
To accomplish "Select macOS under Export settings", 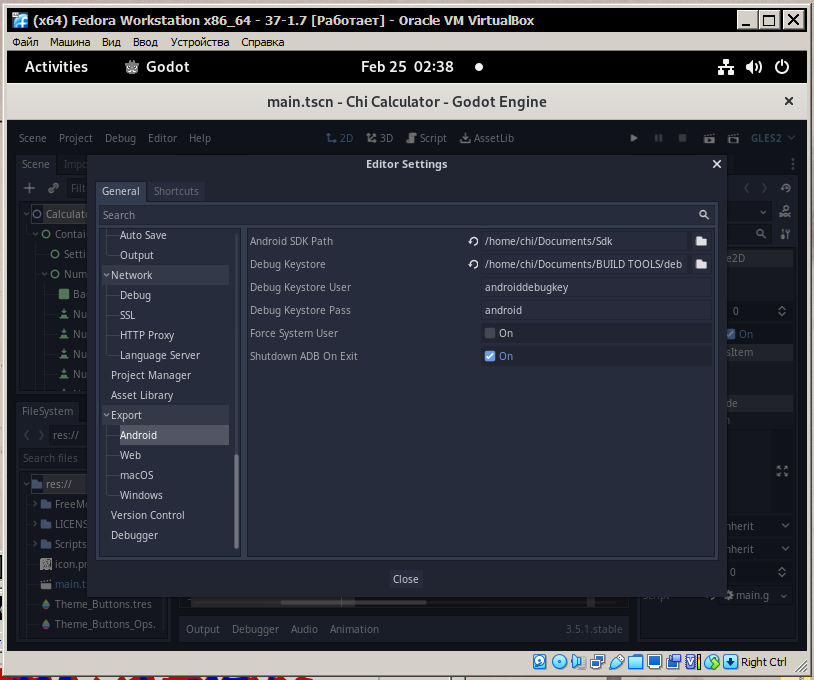I will (x=137, y=475).
